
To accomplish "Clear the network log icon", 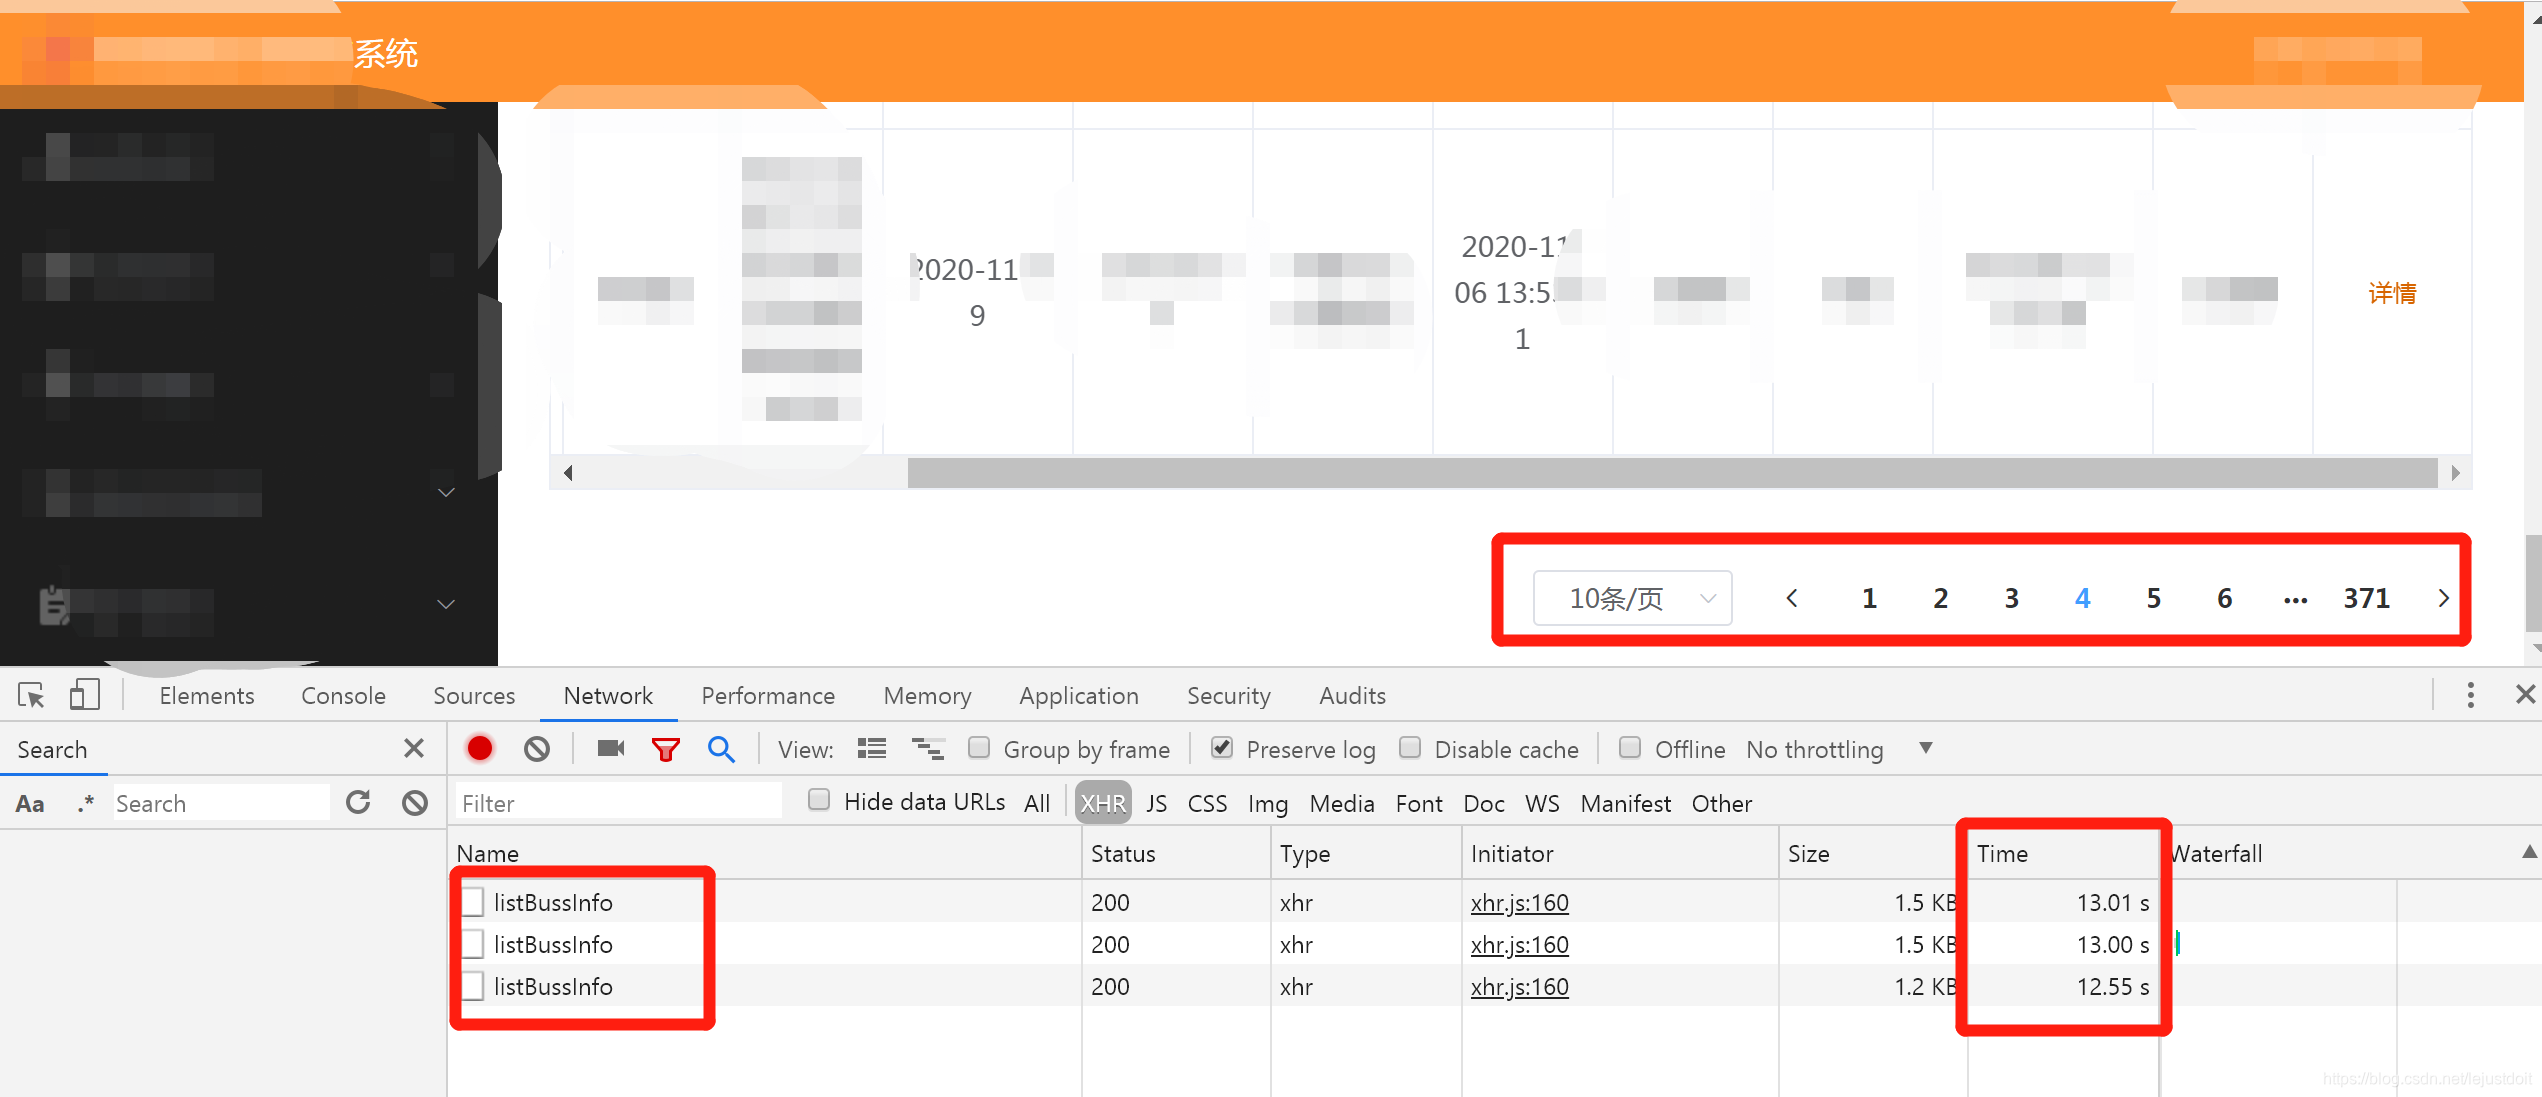I will click(537, 749).
